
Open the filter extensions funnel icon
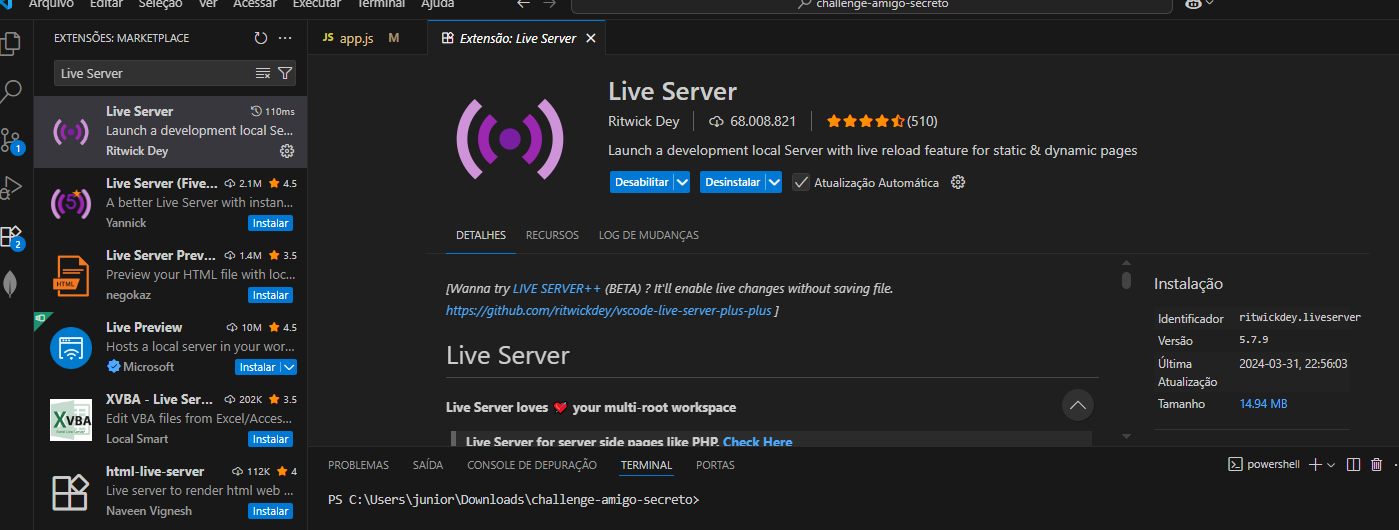tap(285, 73)
